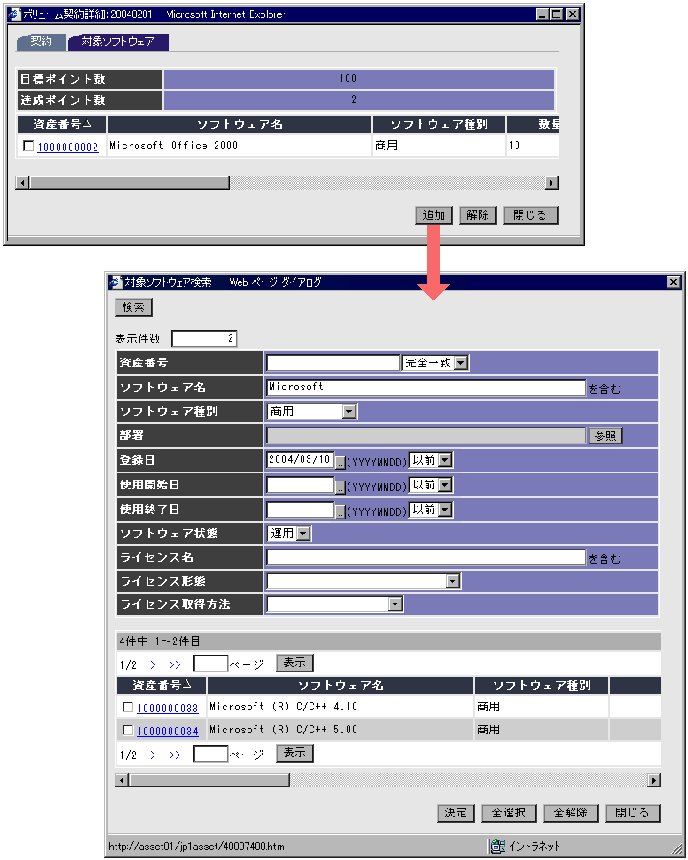
Task: Click the 登録日 date field
Action: pyautogui.click(x=300, y=460)
